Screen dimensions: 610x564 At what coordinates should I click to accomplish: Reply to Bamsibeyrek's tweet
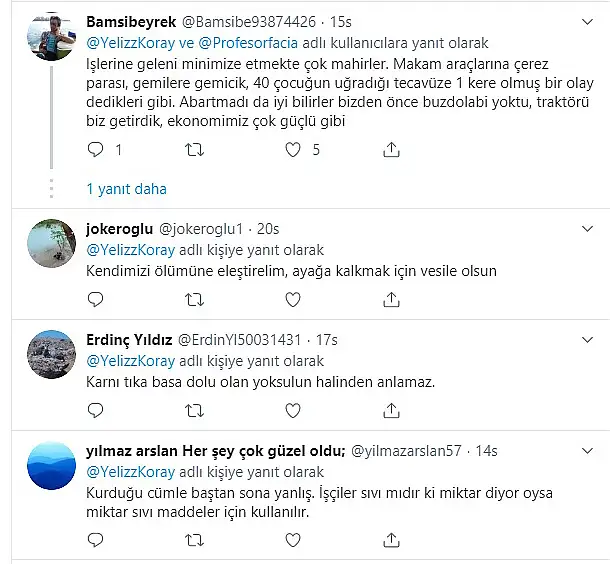click(x=95, y=150)
